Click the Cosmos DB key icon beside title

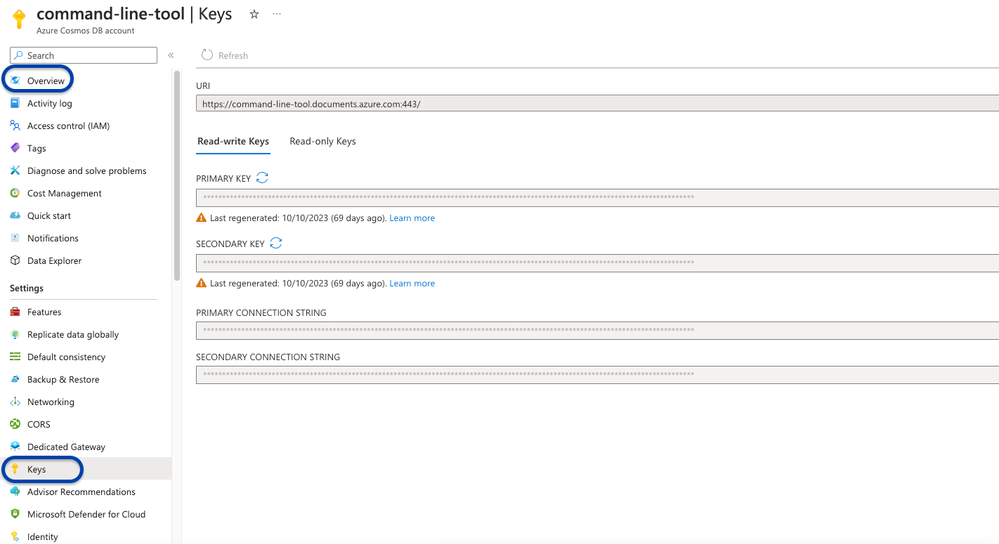[19, 18]
